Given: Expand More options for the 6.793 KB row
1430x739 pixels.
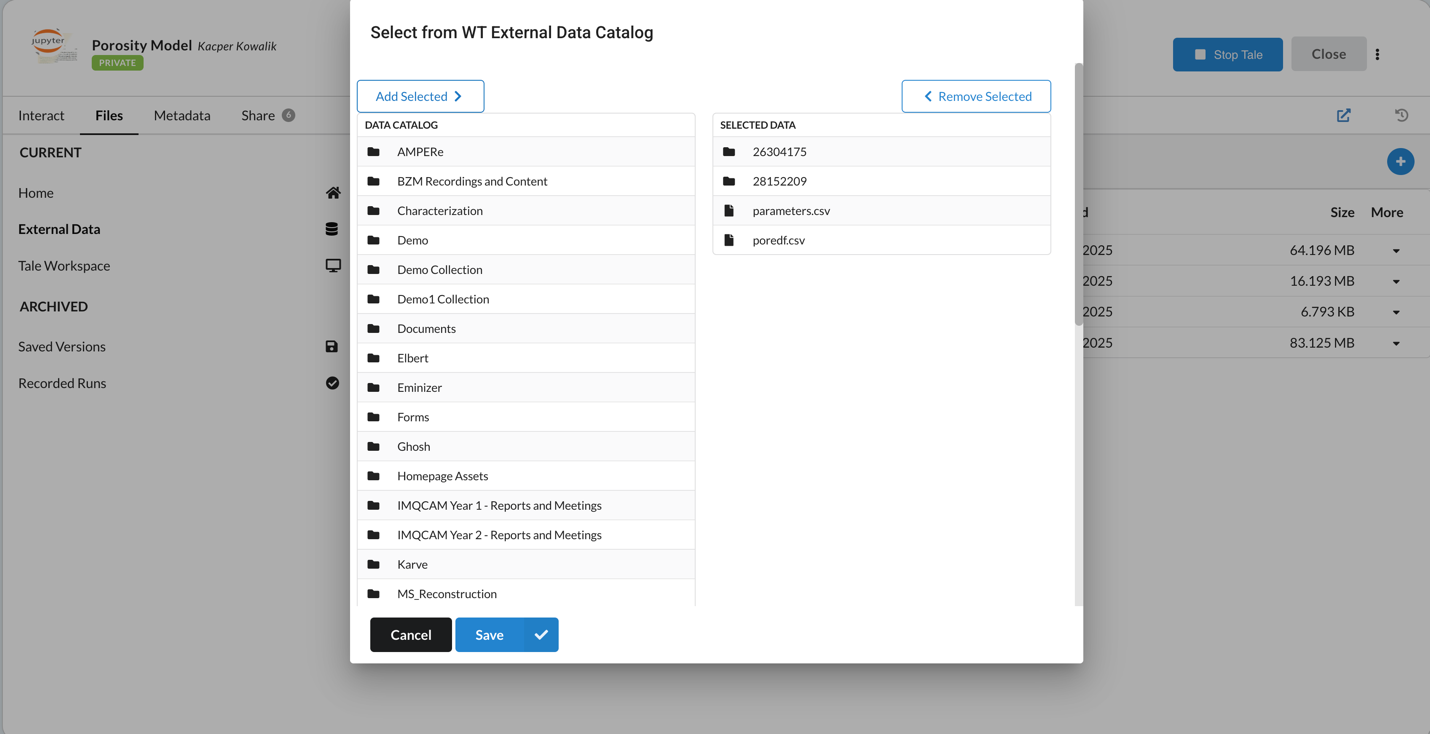Looking at the screenshot, I should pos(1396,311).
